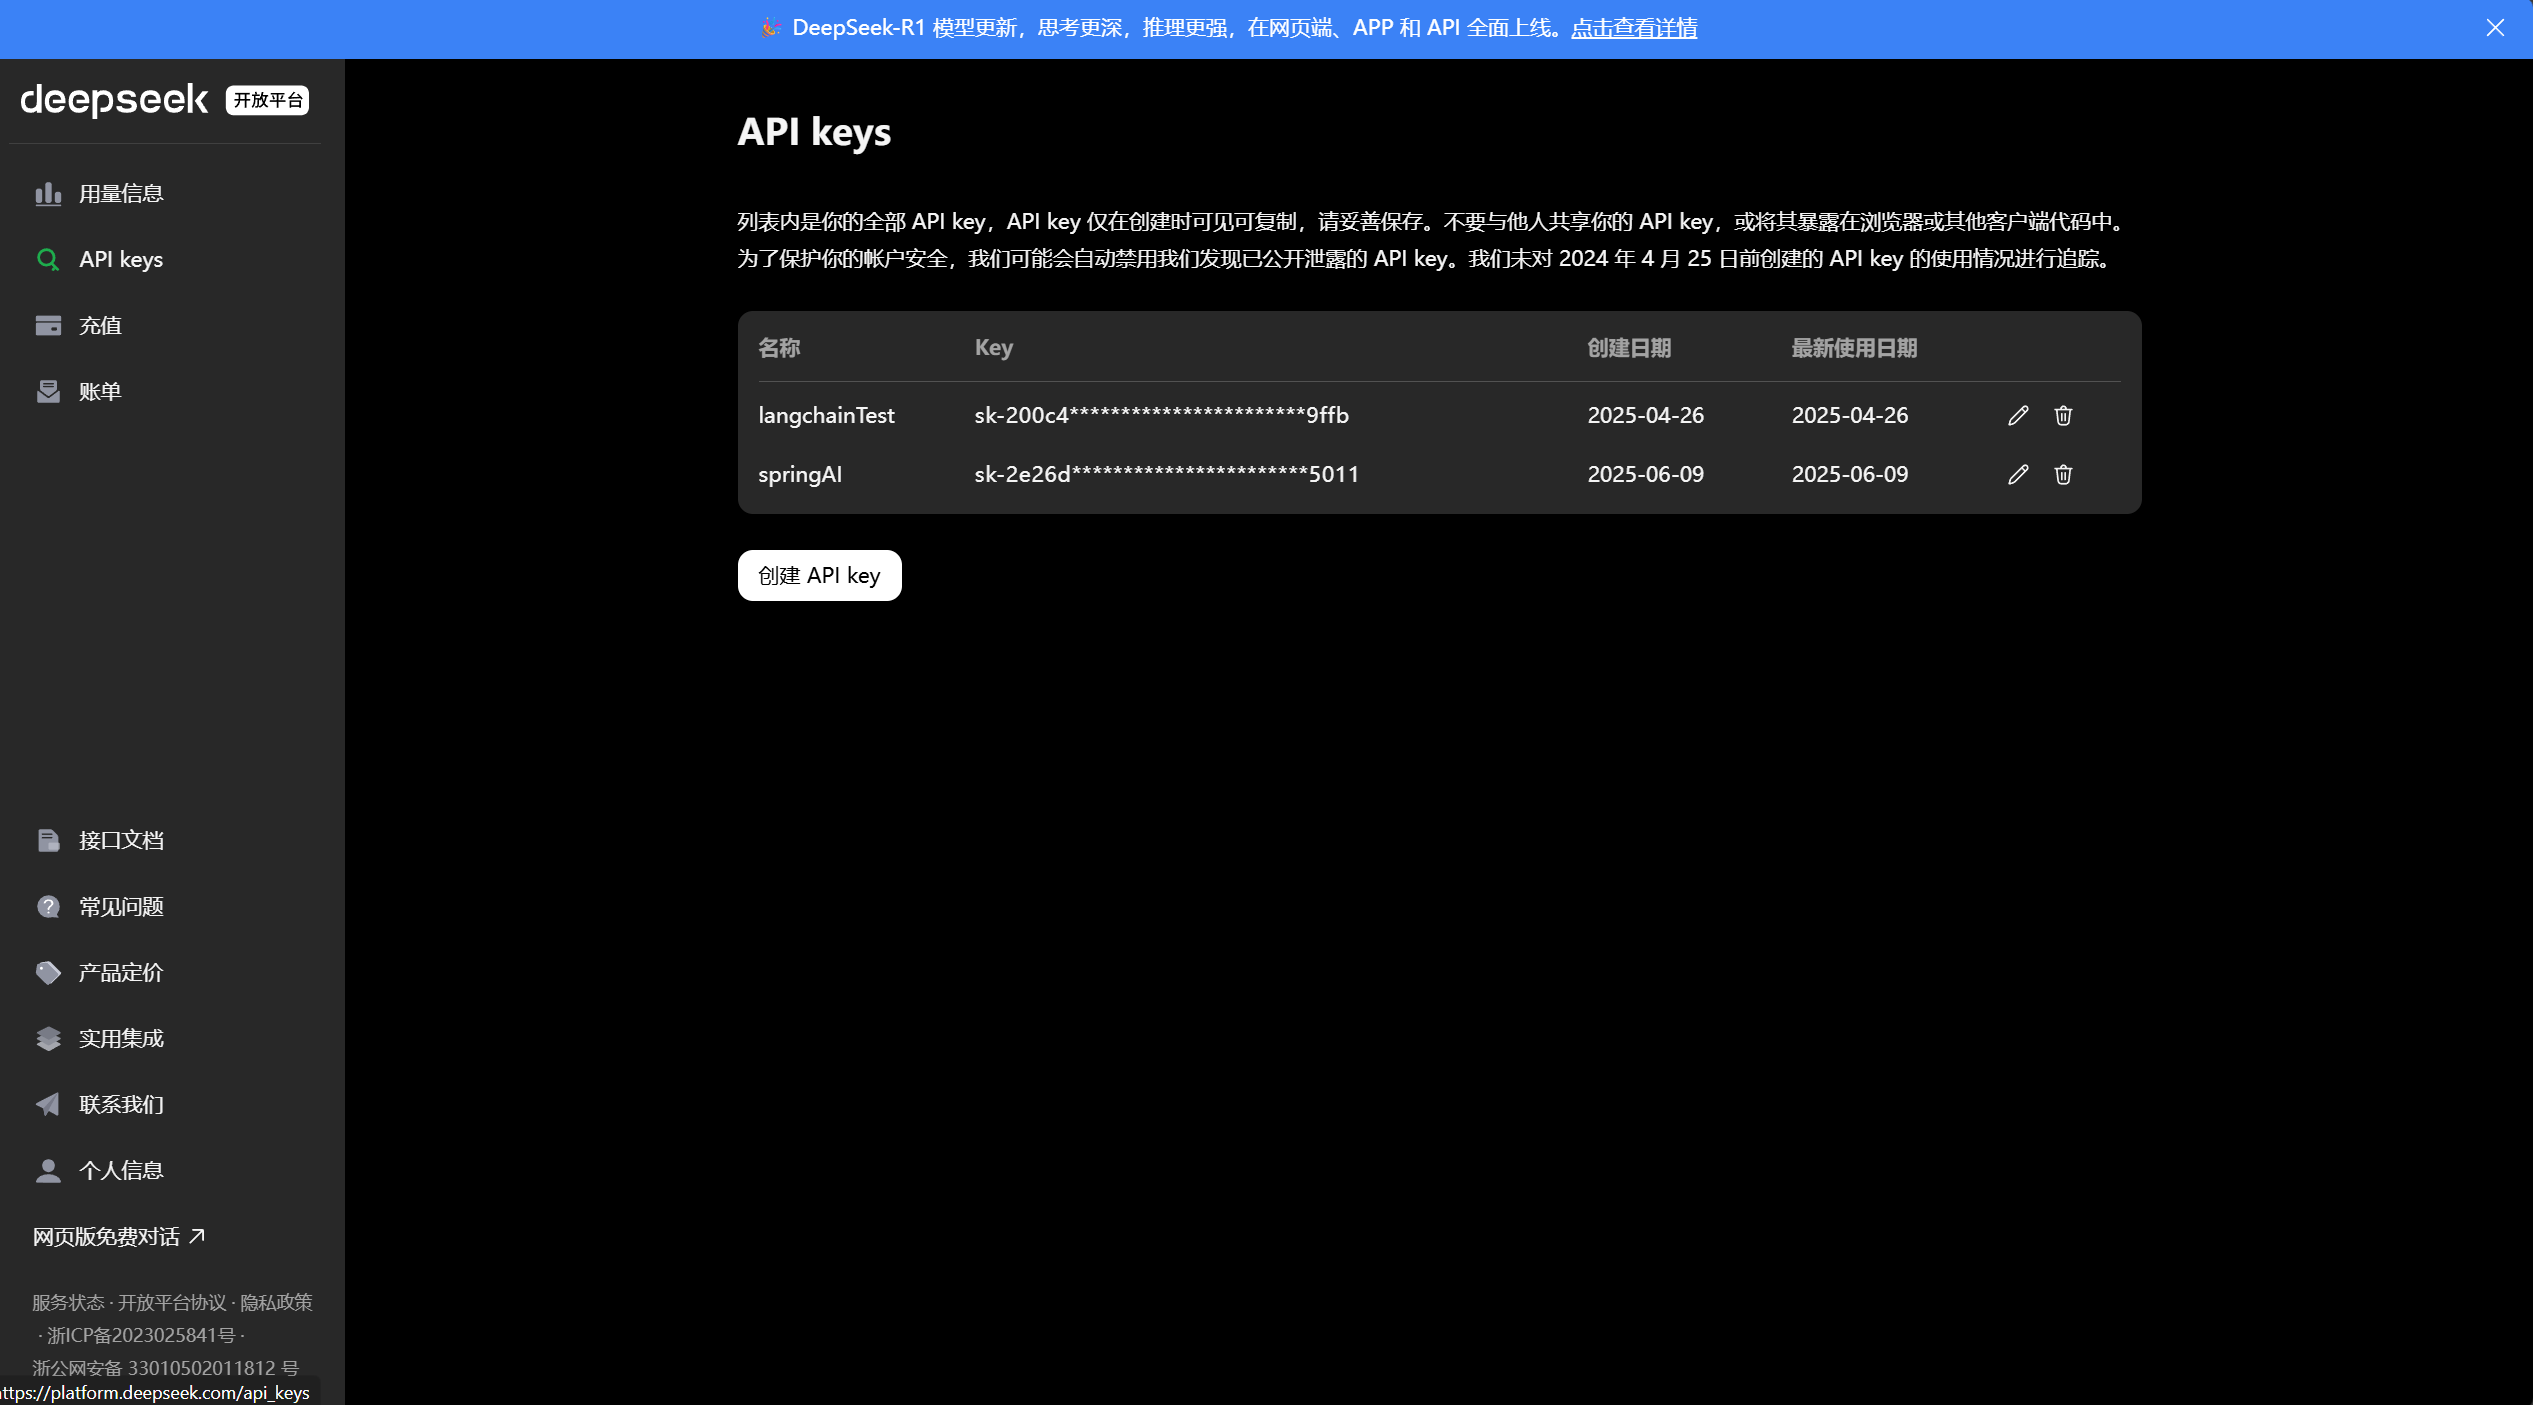Screen dimensions: 2533x1405
Task: Click the deepseek logo
Action: [x=114, y=99]
